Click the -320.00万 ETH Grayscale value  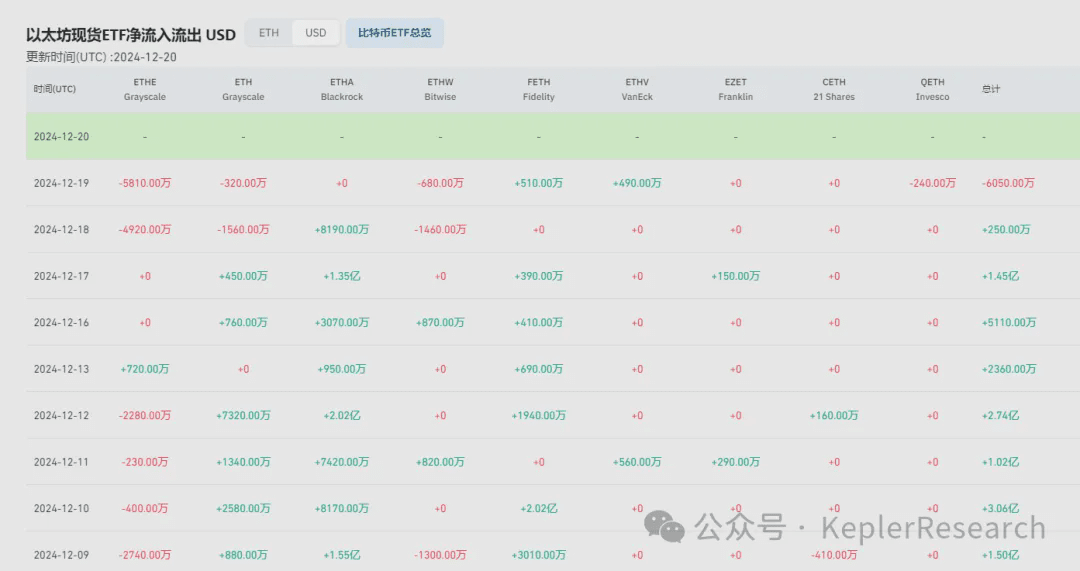[x=243, y=183]
